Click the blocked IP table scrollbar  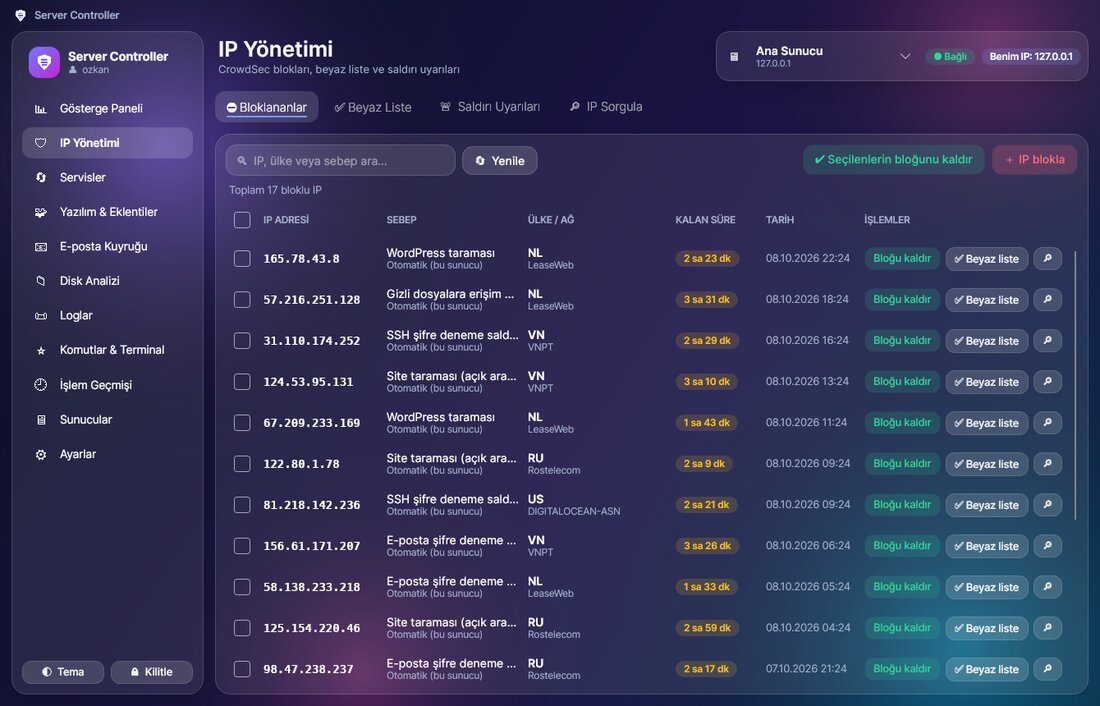click(1075, 385)
